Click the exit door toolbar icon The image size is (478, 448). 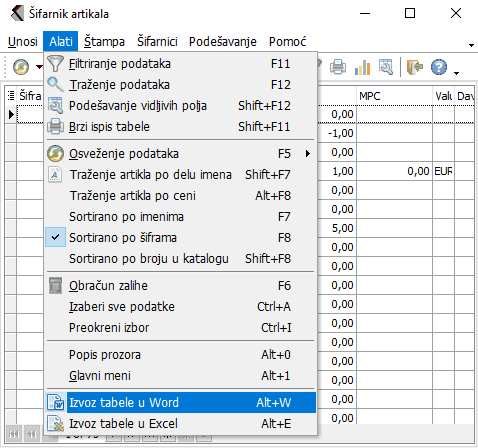click(414, 67)
